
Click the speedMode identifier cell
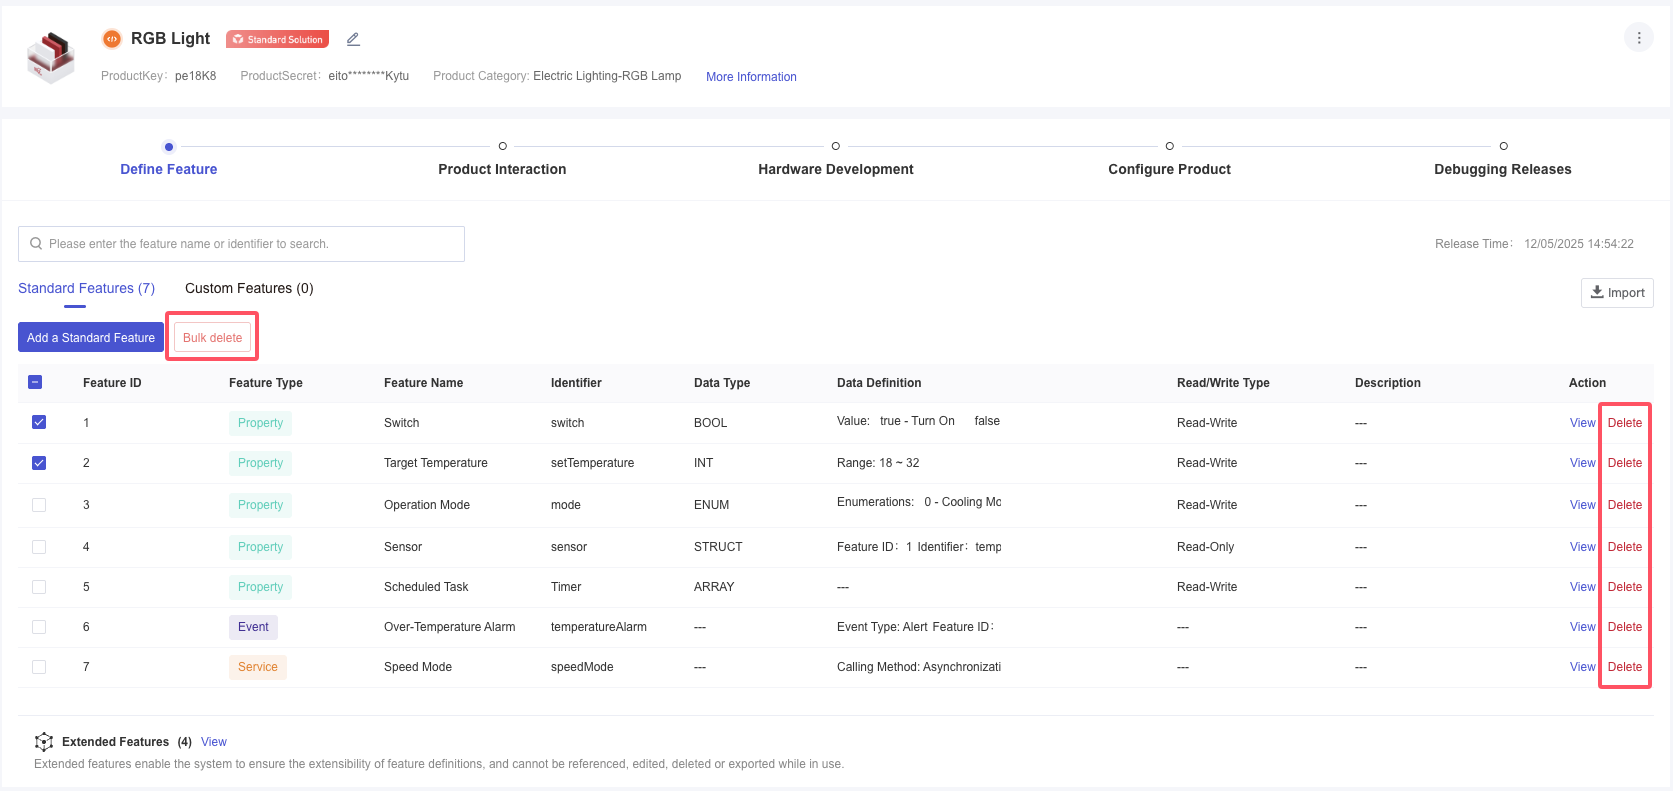click(x=582, y=667)
